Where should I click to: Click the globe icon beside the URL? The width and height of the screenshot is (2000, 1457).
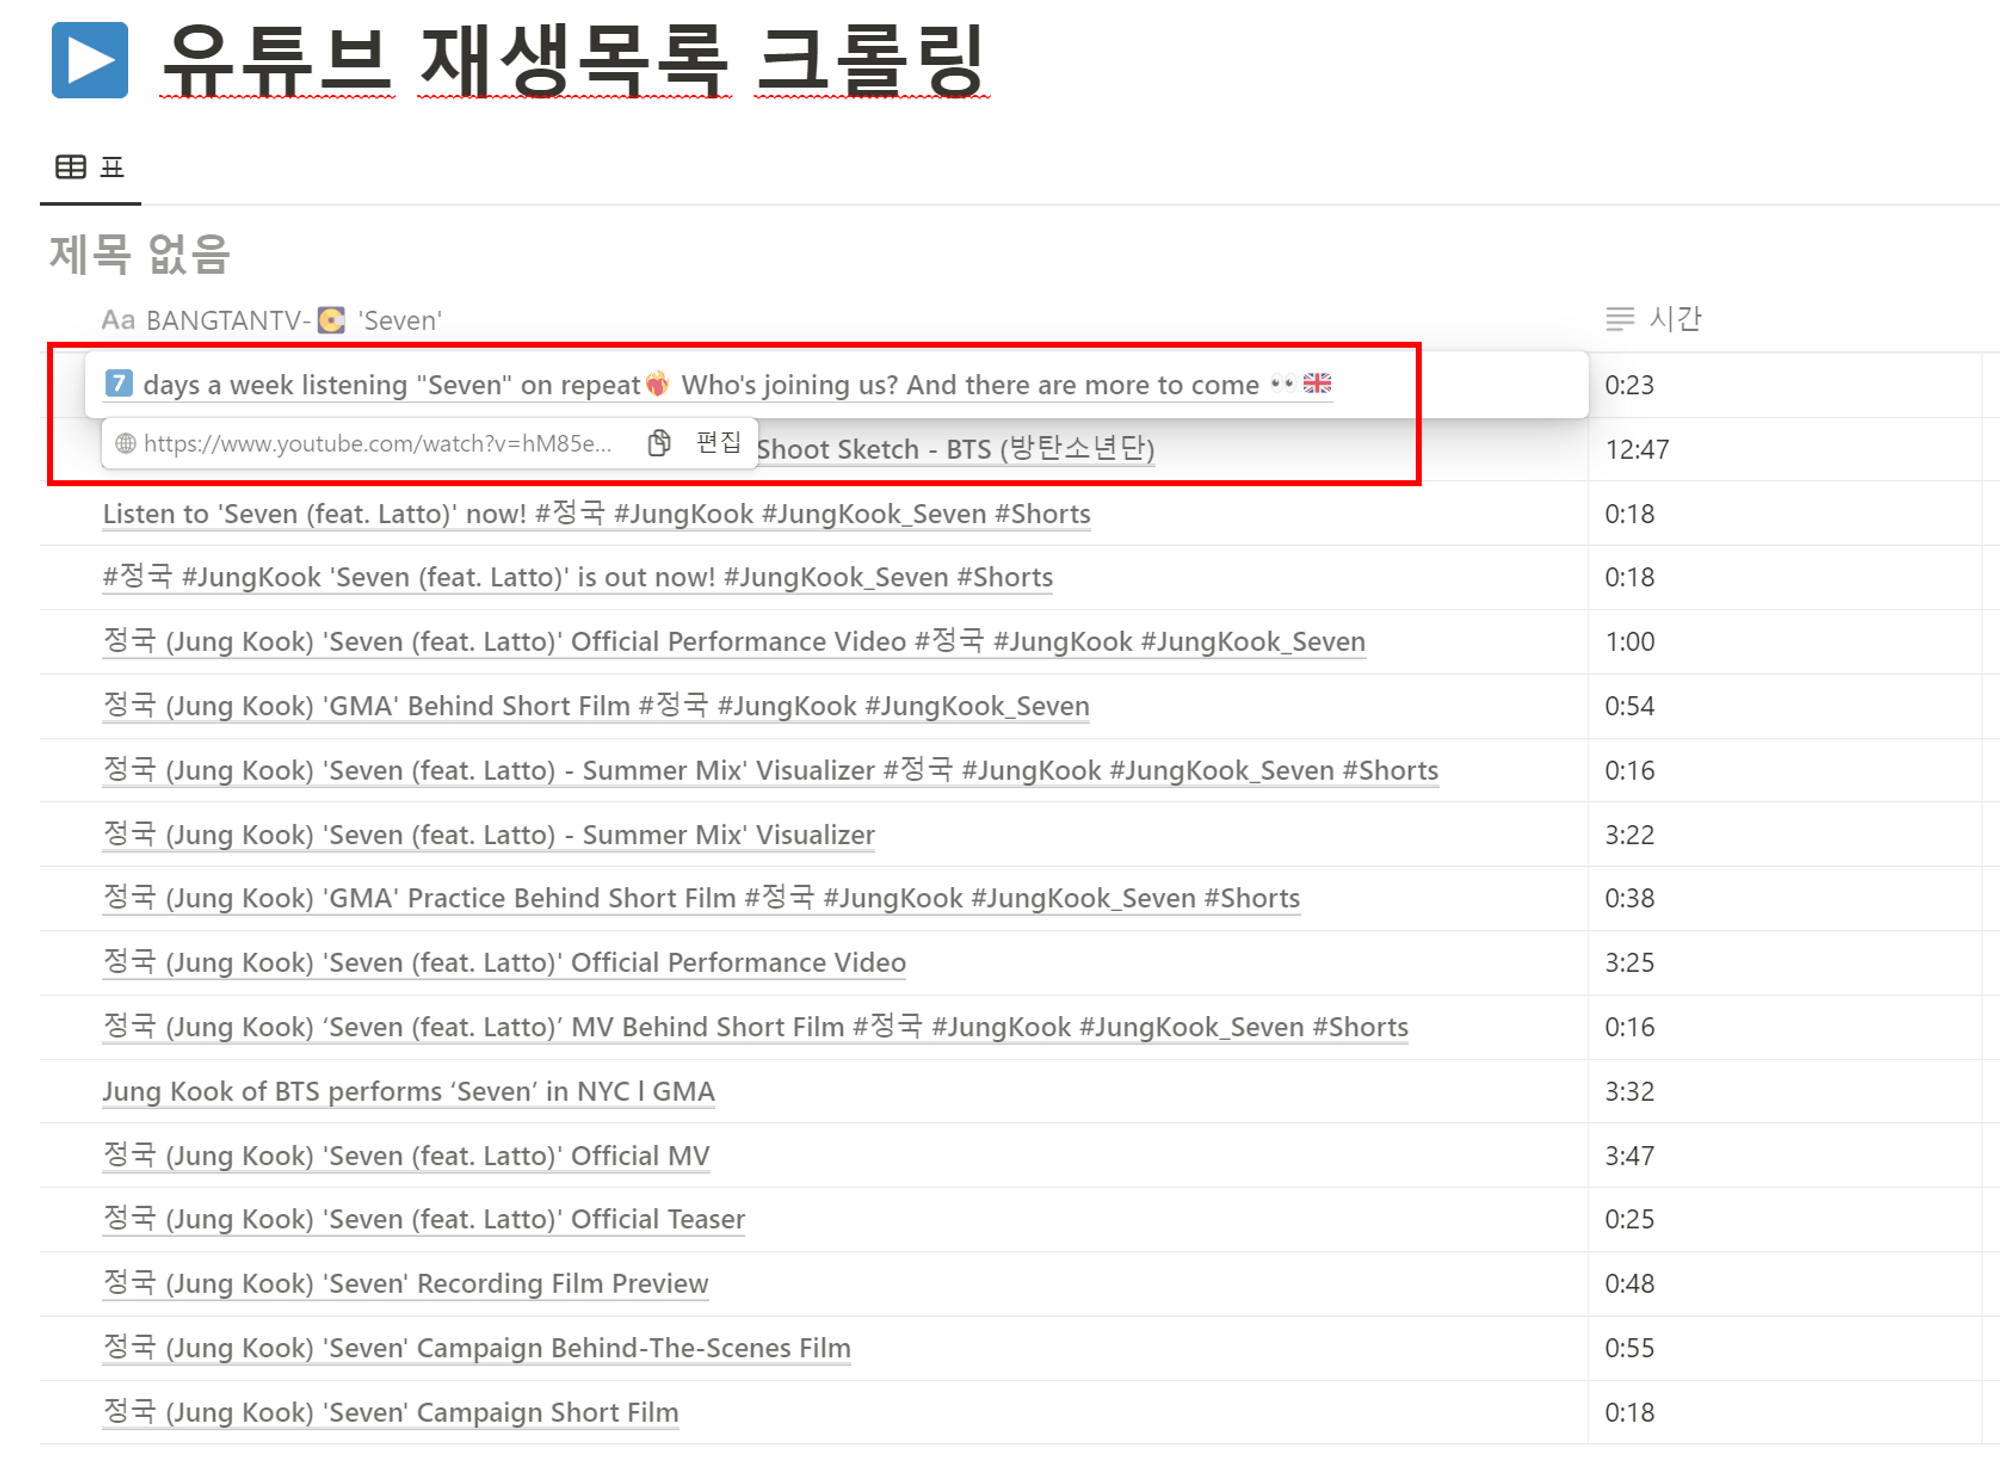click(126, 444)
